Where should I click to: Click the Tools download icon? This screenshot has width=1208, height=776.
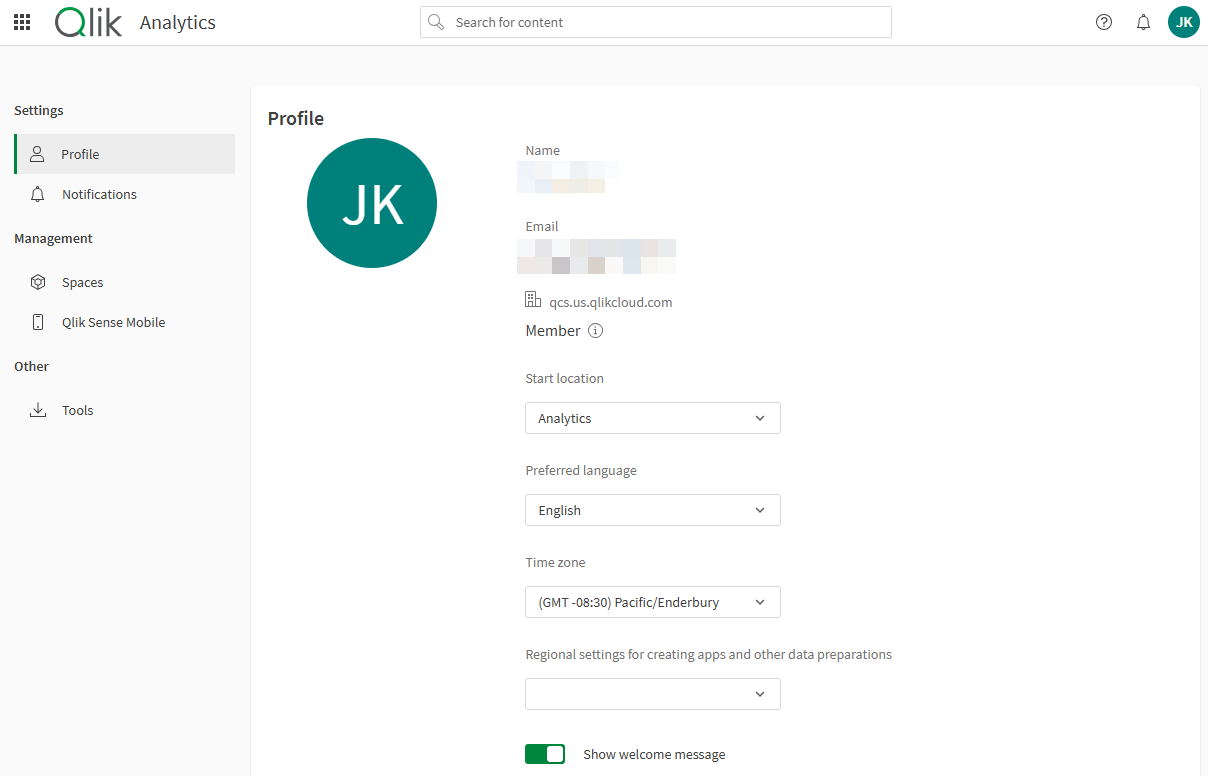coord(37,409)
